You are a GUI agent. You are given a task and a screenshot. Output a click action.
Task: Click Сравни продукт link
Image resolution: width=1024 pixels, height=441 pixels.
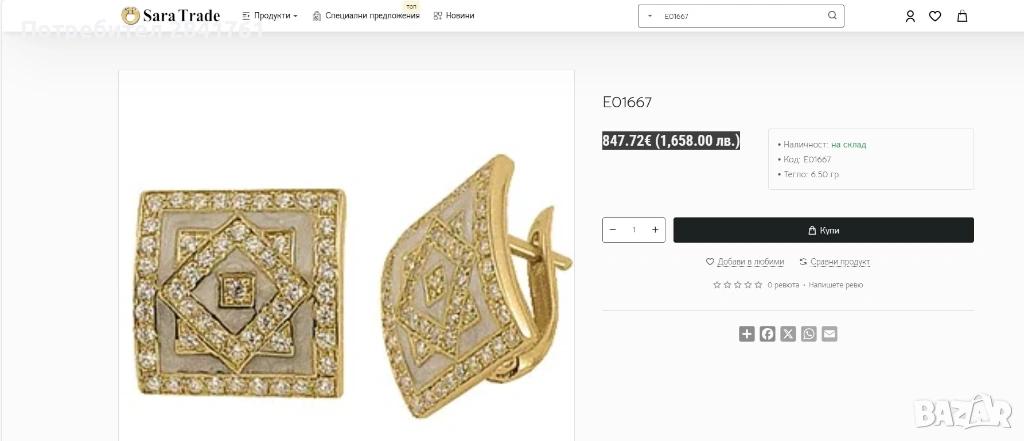point(835,262)
